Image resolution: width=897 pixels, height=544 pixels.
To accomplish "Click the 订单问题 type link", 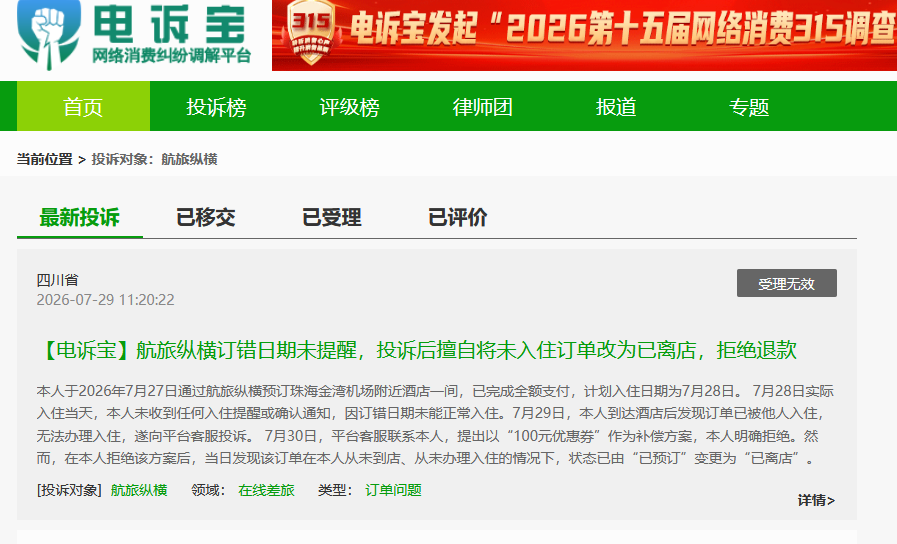I will click(394, 490).
